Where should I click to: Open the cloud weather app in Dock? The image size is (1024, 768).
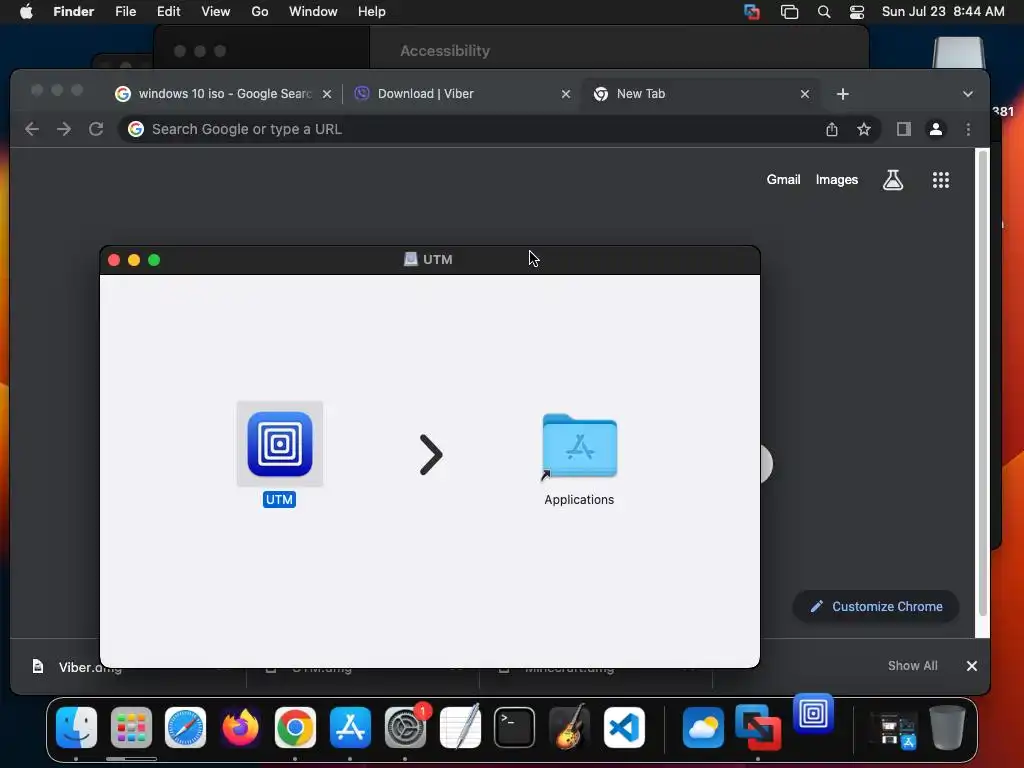click(x=703, y=728)
